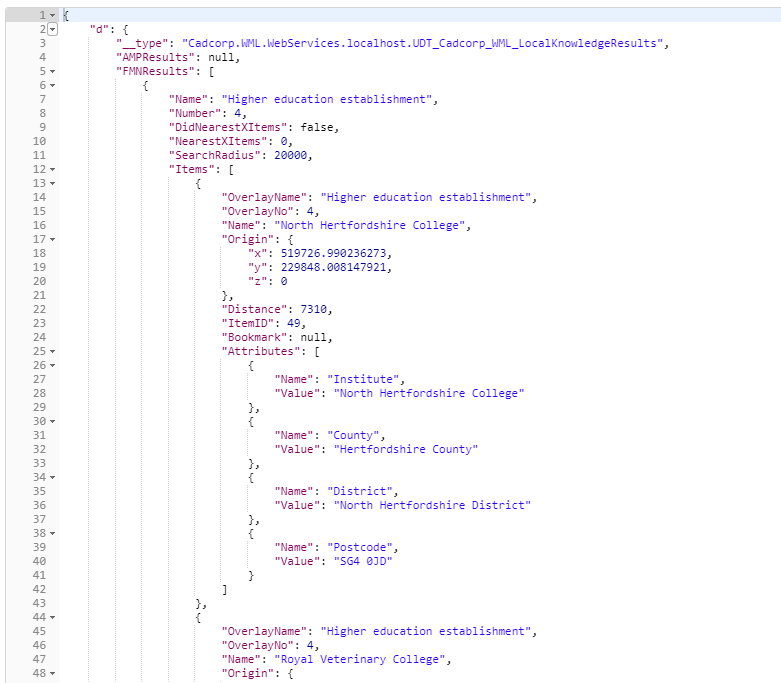This screenshot has height=683, width=781.
Task: Click "North Hertfordshire College" value on line 16
Action: (370, 225)
